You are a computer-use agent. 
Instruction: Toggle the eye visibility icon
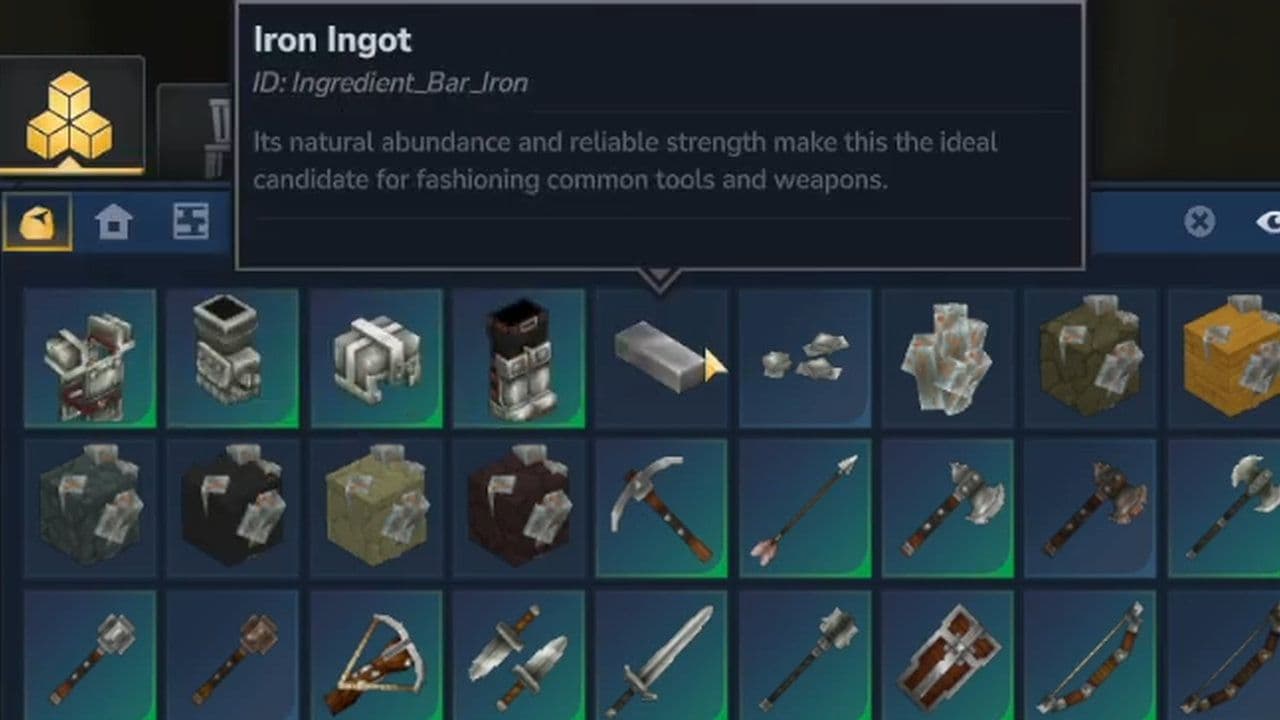click(1266, 221)
